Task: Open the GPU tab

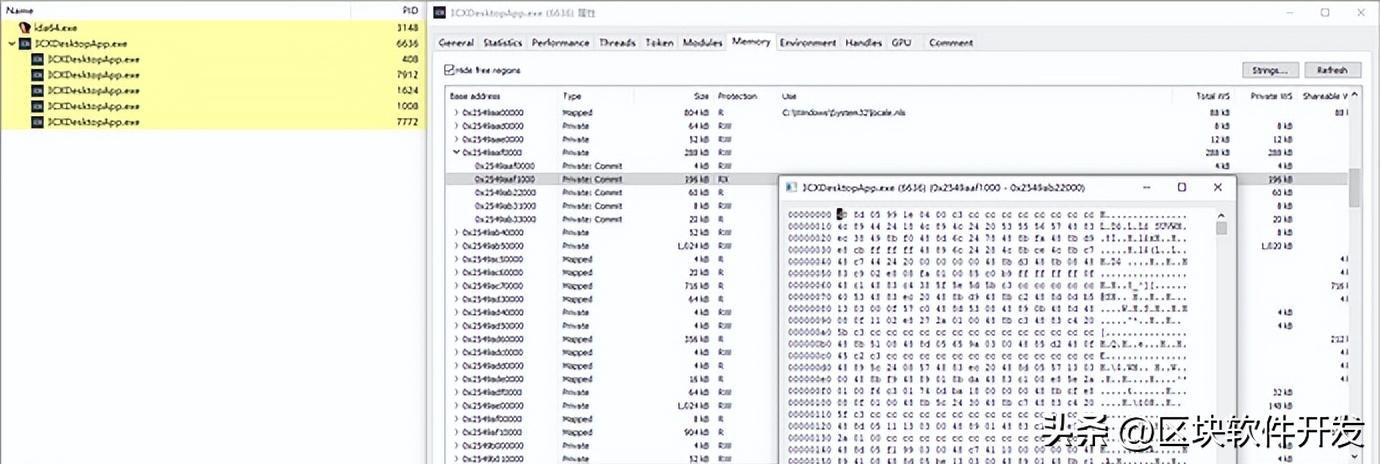Action: click(901, 43)
